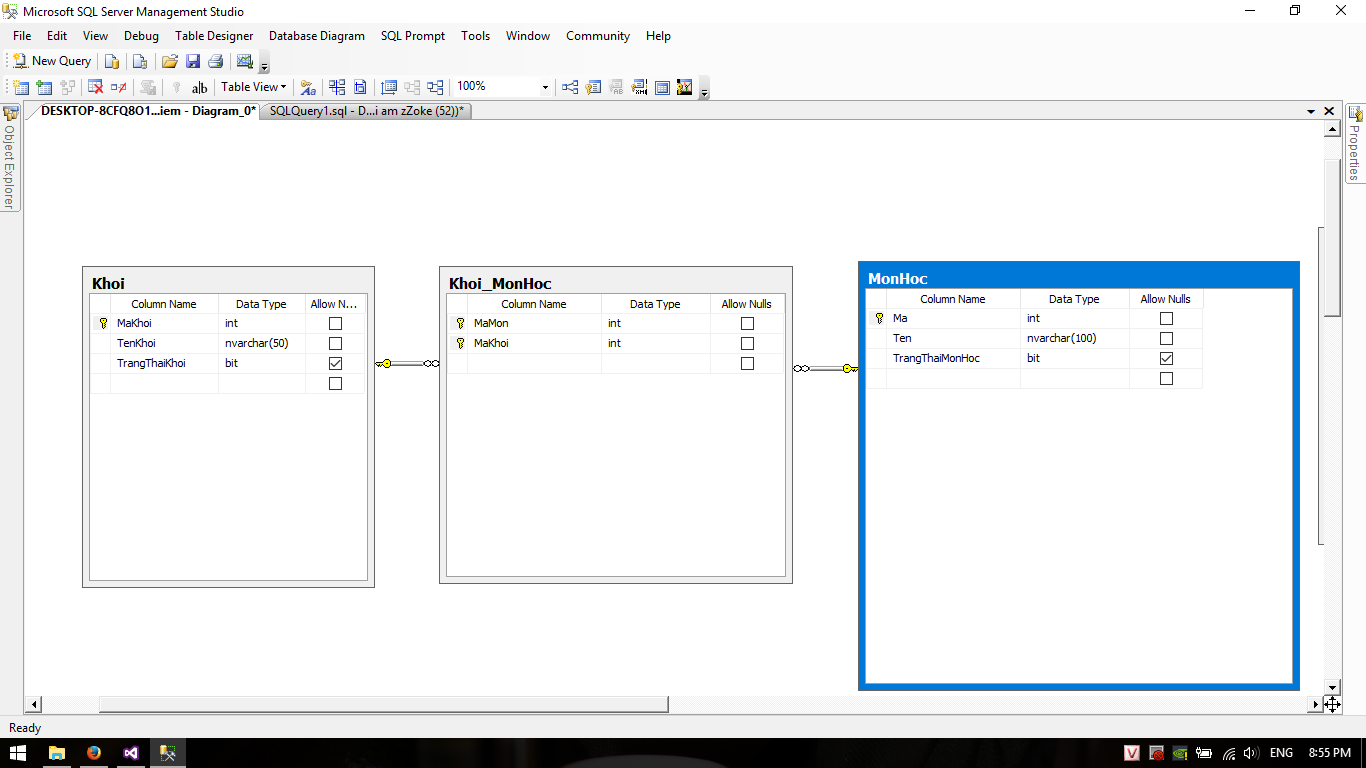Check Allow Nulls for MaMon in Khoi_MonHoc
The height and width of the screenshot is (768, 1366).
pos(747,323)
